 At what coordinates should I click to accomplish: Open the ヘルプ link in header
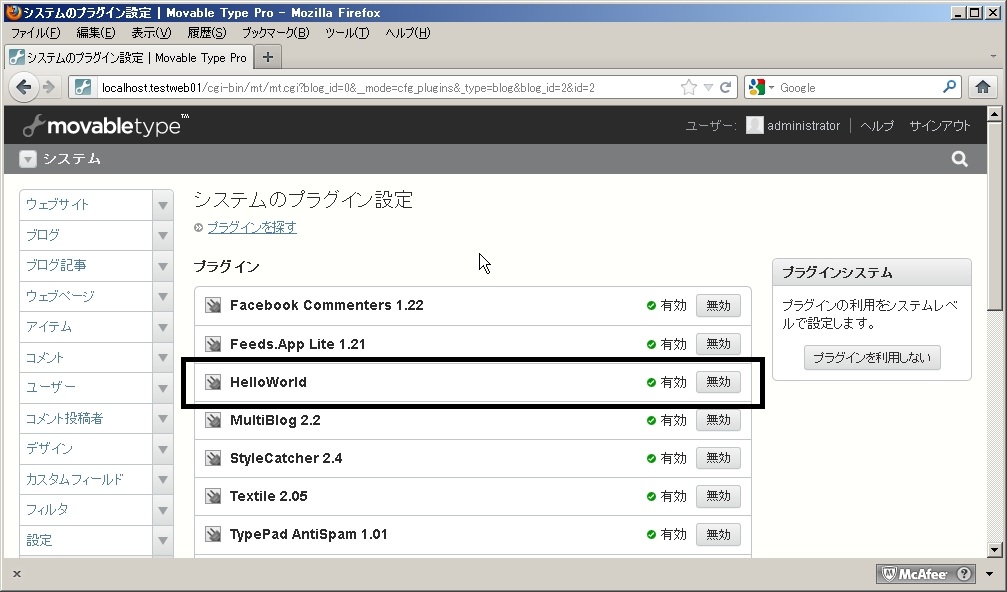click(x=877, y=126)
